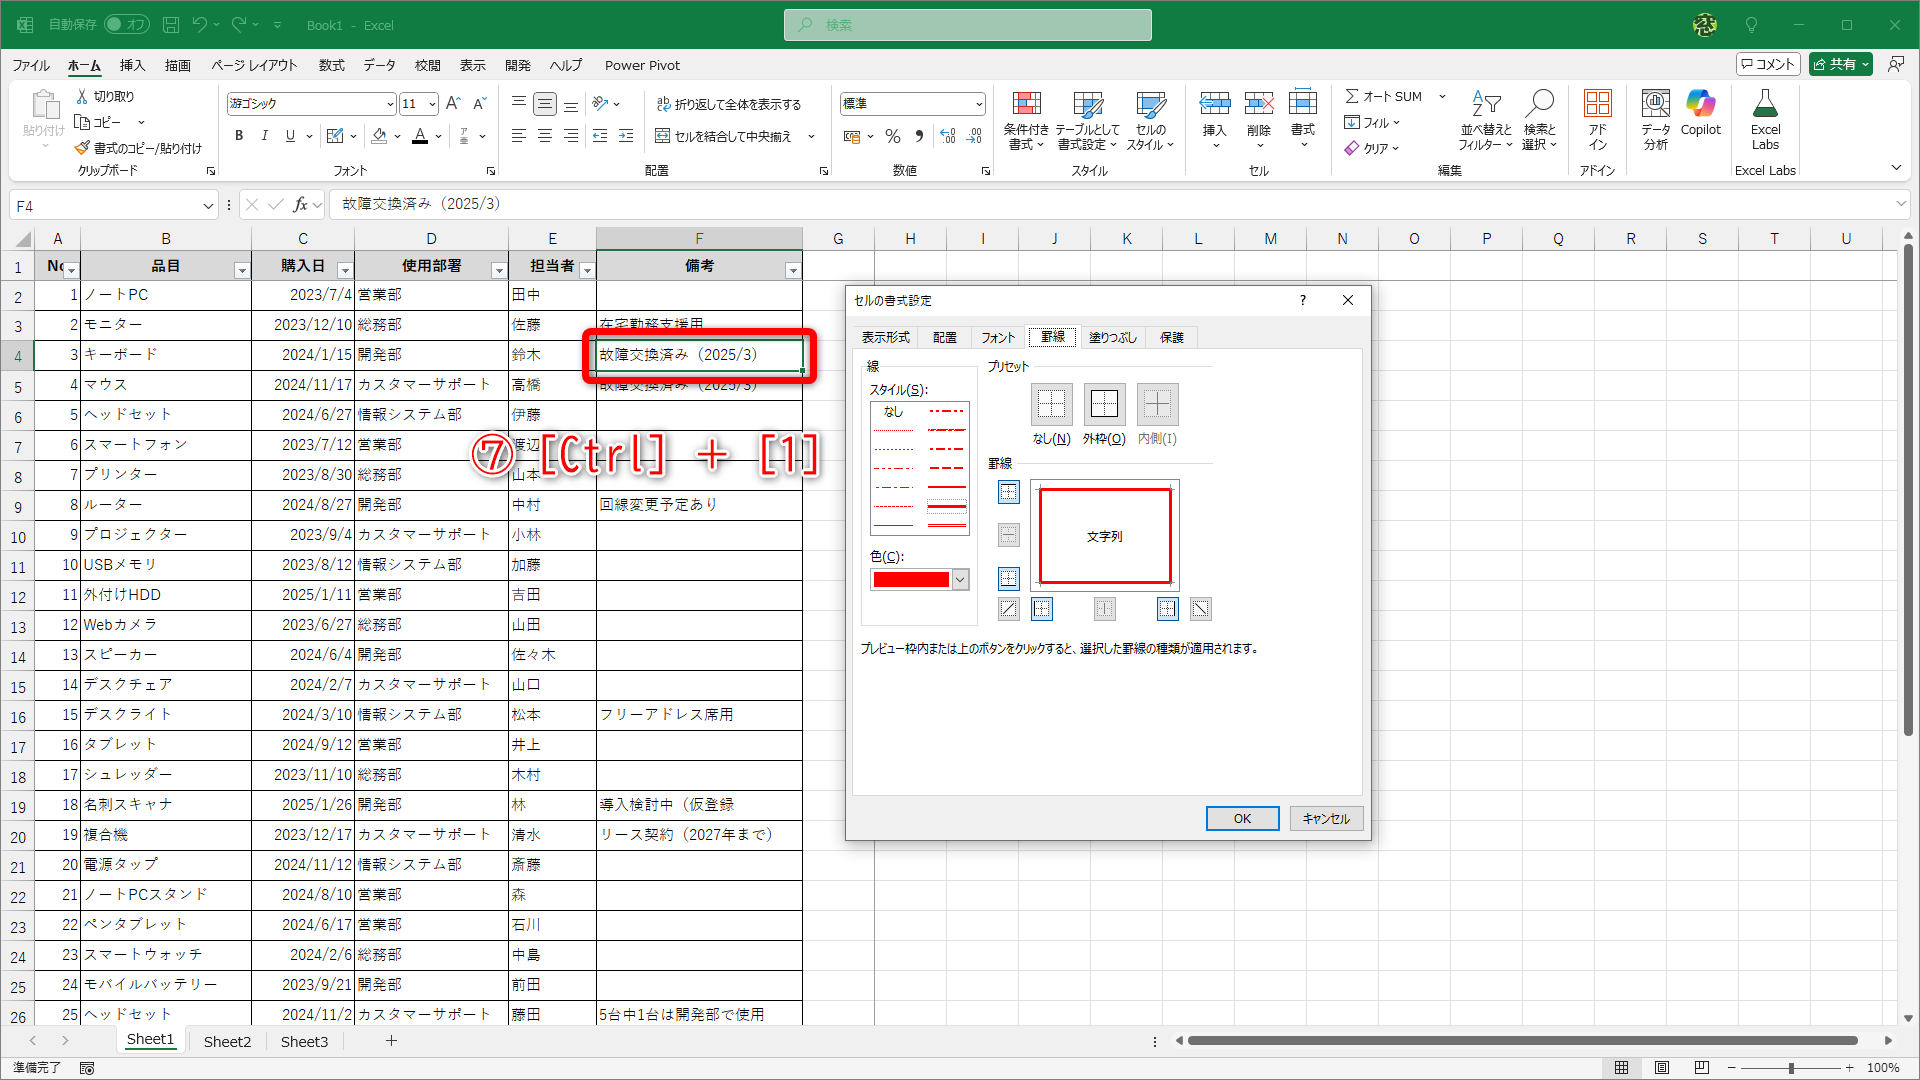Switch to the 塗りつぶし tab in dialog
The image size is (1920, 1080).
pyautogui.click(x=1110, y=337)
